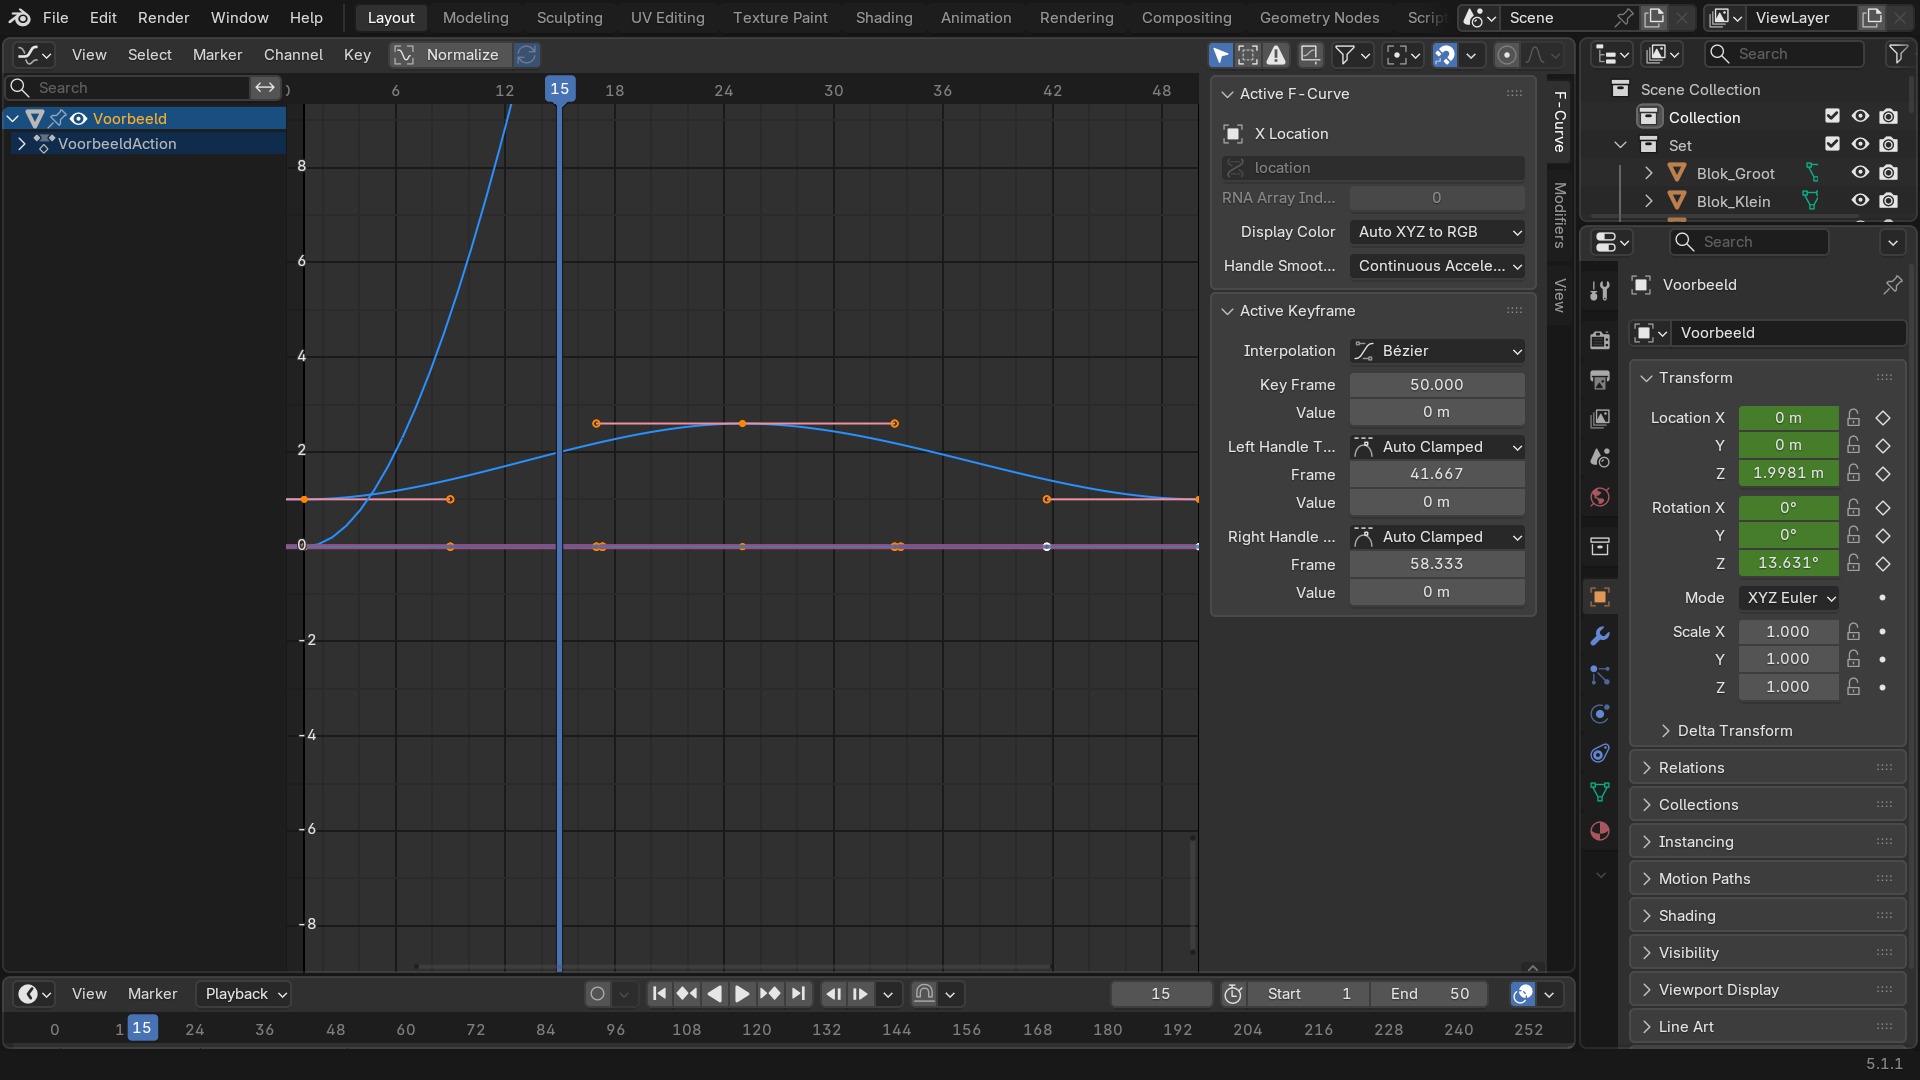Open the Interpolation Bézier dropdown
The width and height of the screenshot is (1920, 1080).
coord(1437,351)
